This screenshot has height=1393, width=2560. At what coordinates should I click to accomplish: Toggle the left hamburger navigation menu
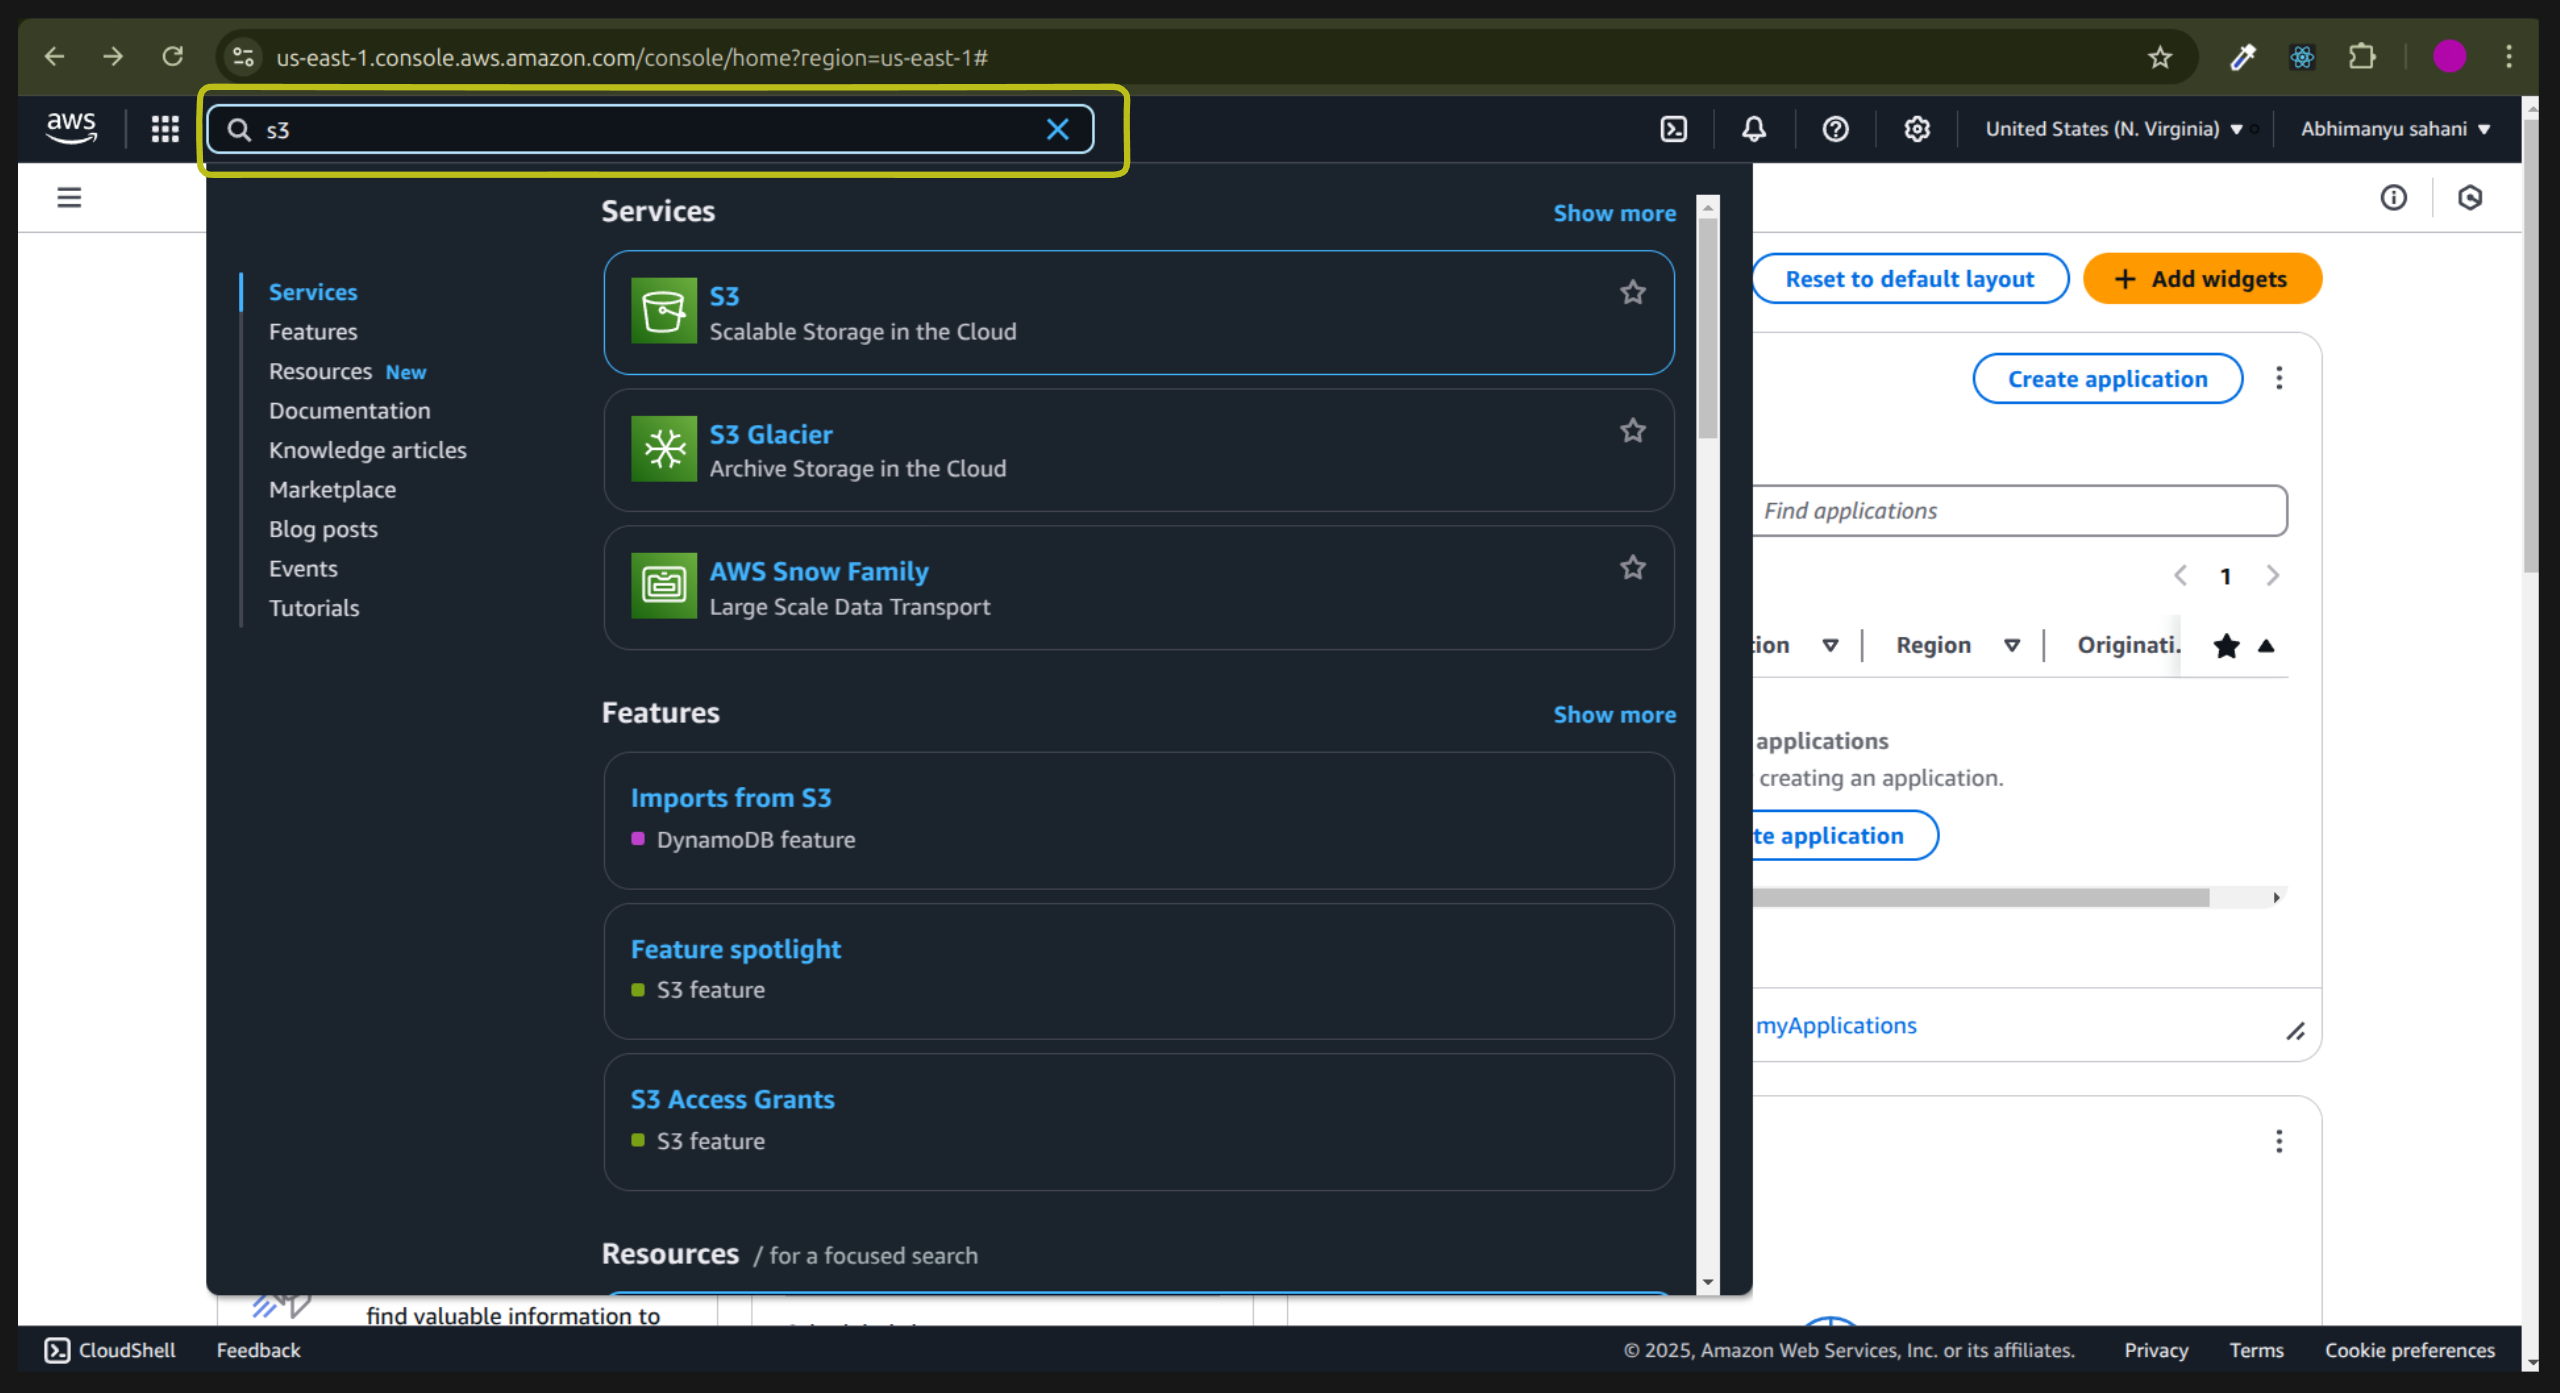69,197
